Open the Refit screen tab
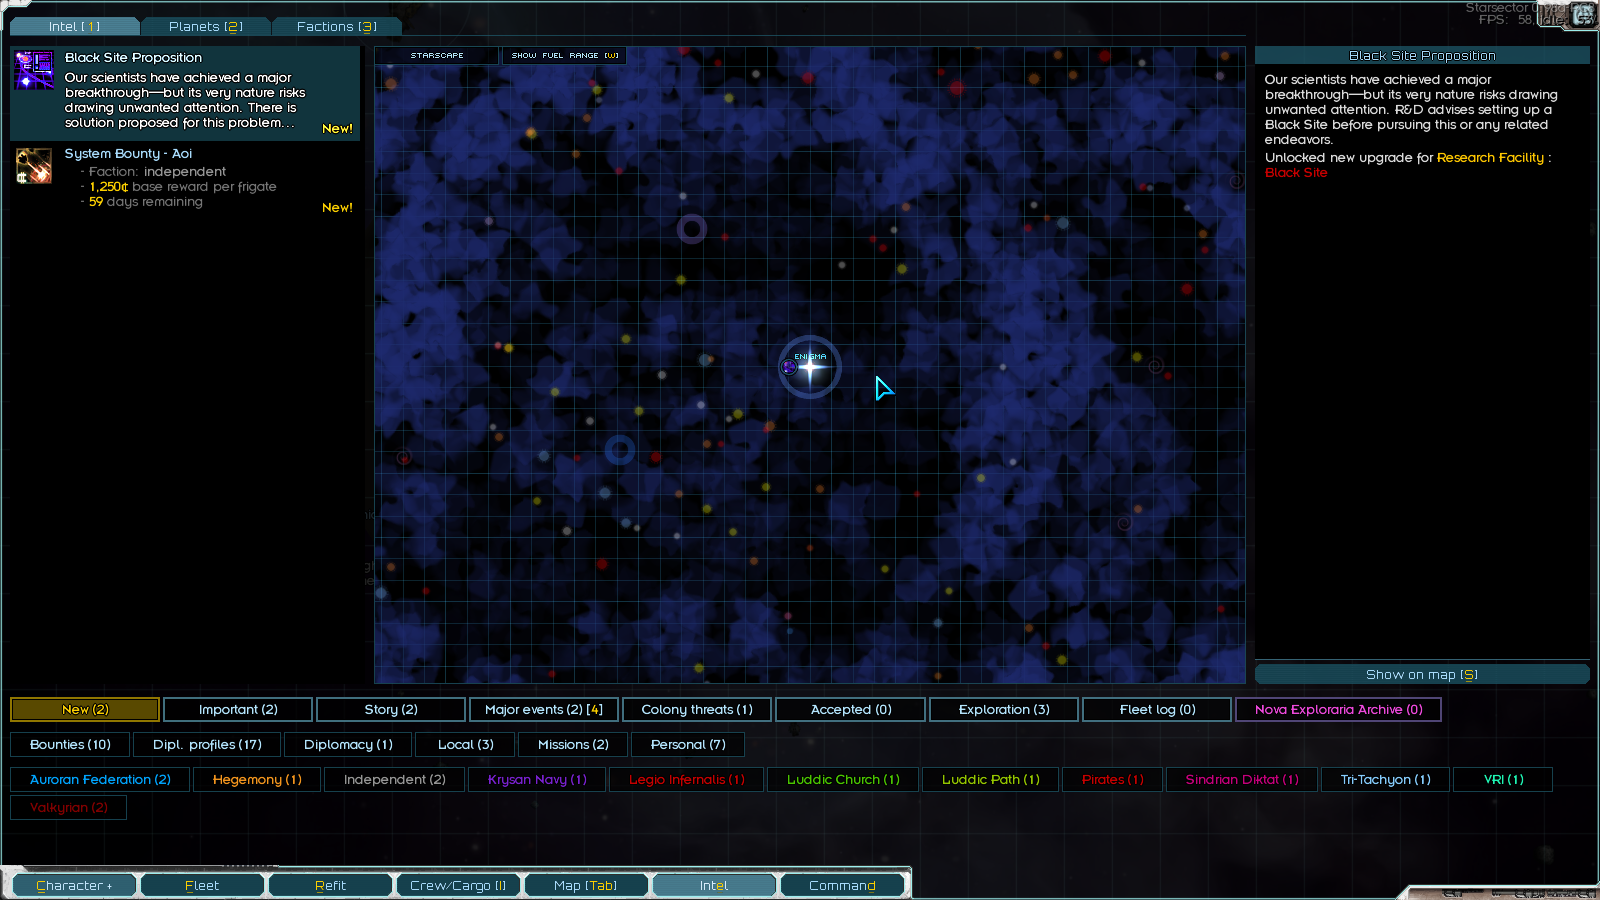 click(330, 885)
